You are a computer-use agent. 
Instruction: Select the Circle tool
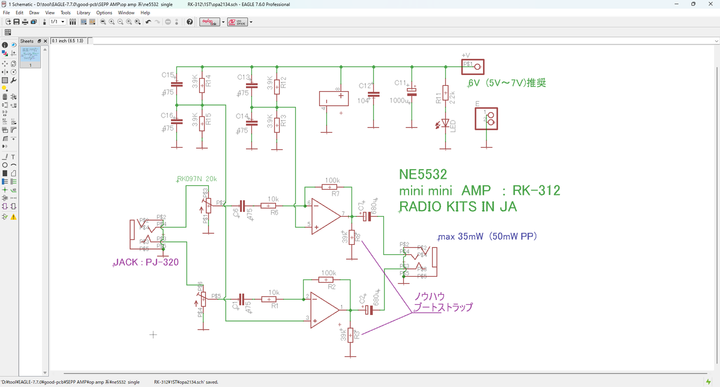click(x=5, y=165)
